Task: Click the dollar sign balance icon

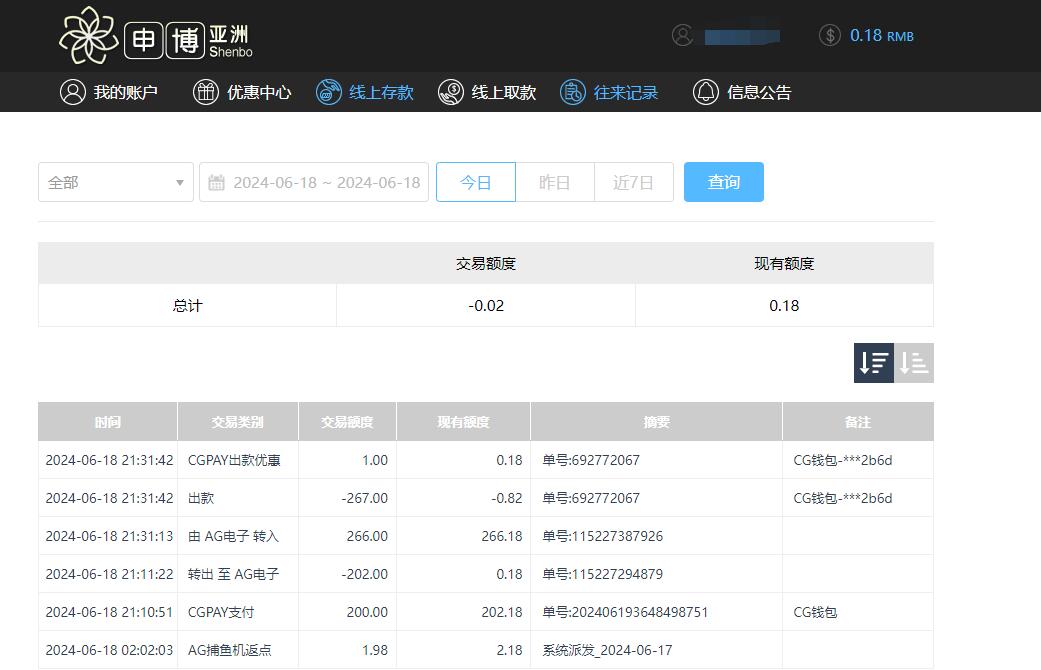Action: [830, 35]
